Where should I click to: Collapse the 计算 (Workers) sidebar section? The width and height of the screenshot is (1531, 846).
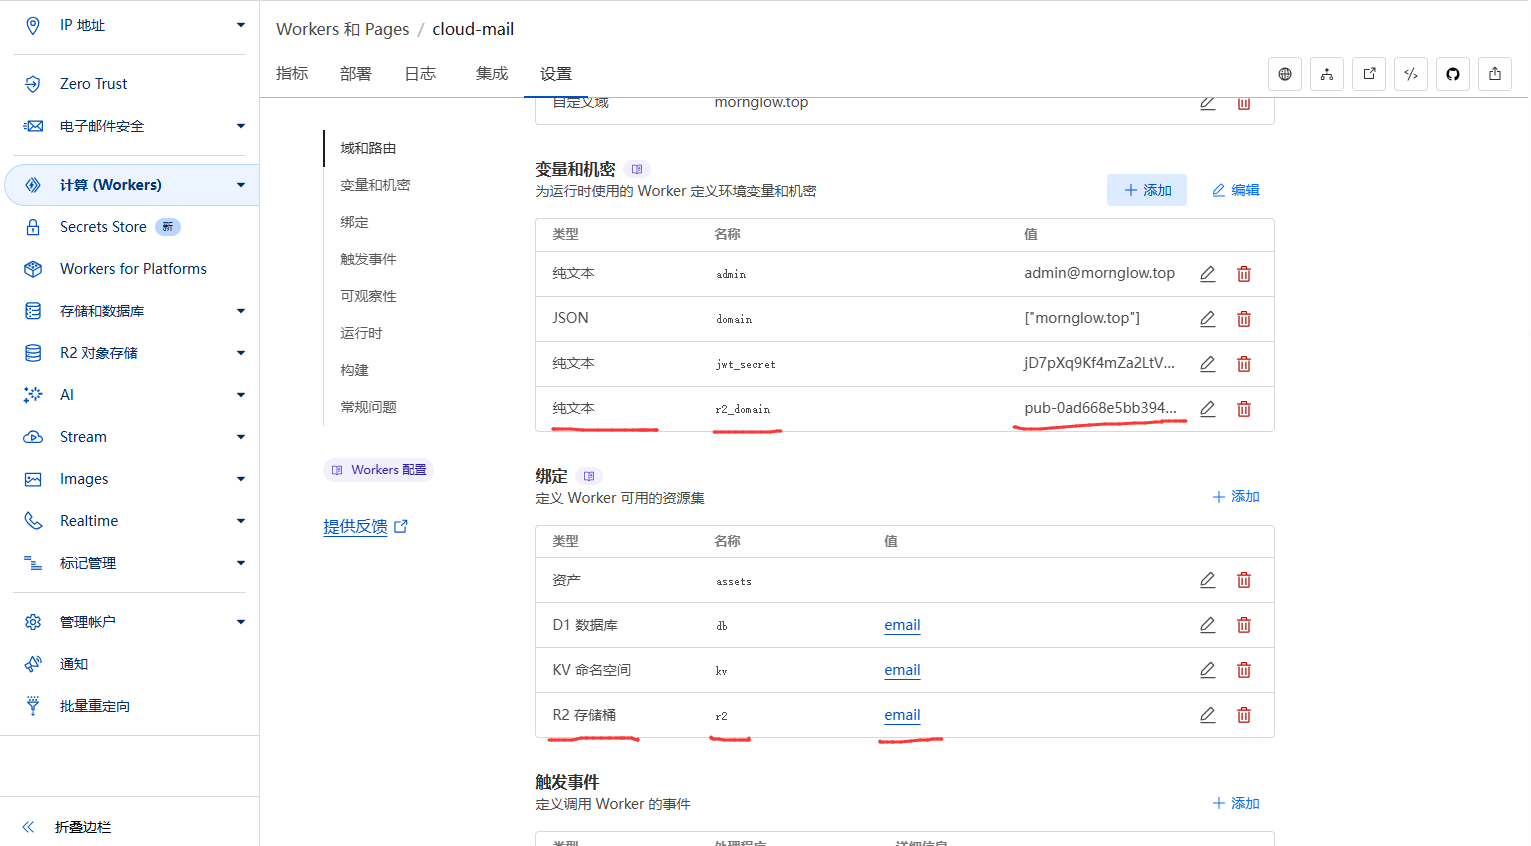pyautogui.click(x=240, y=185)
